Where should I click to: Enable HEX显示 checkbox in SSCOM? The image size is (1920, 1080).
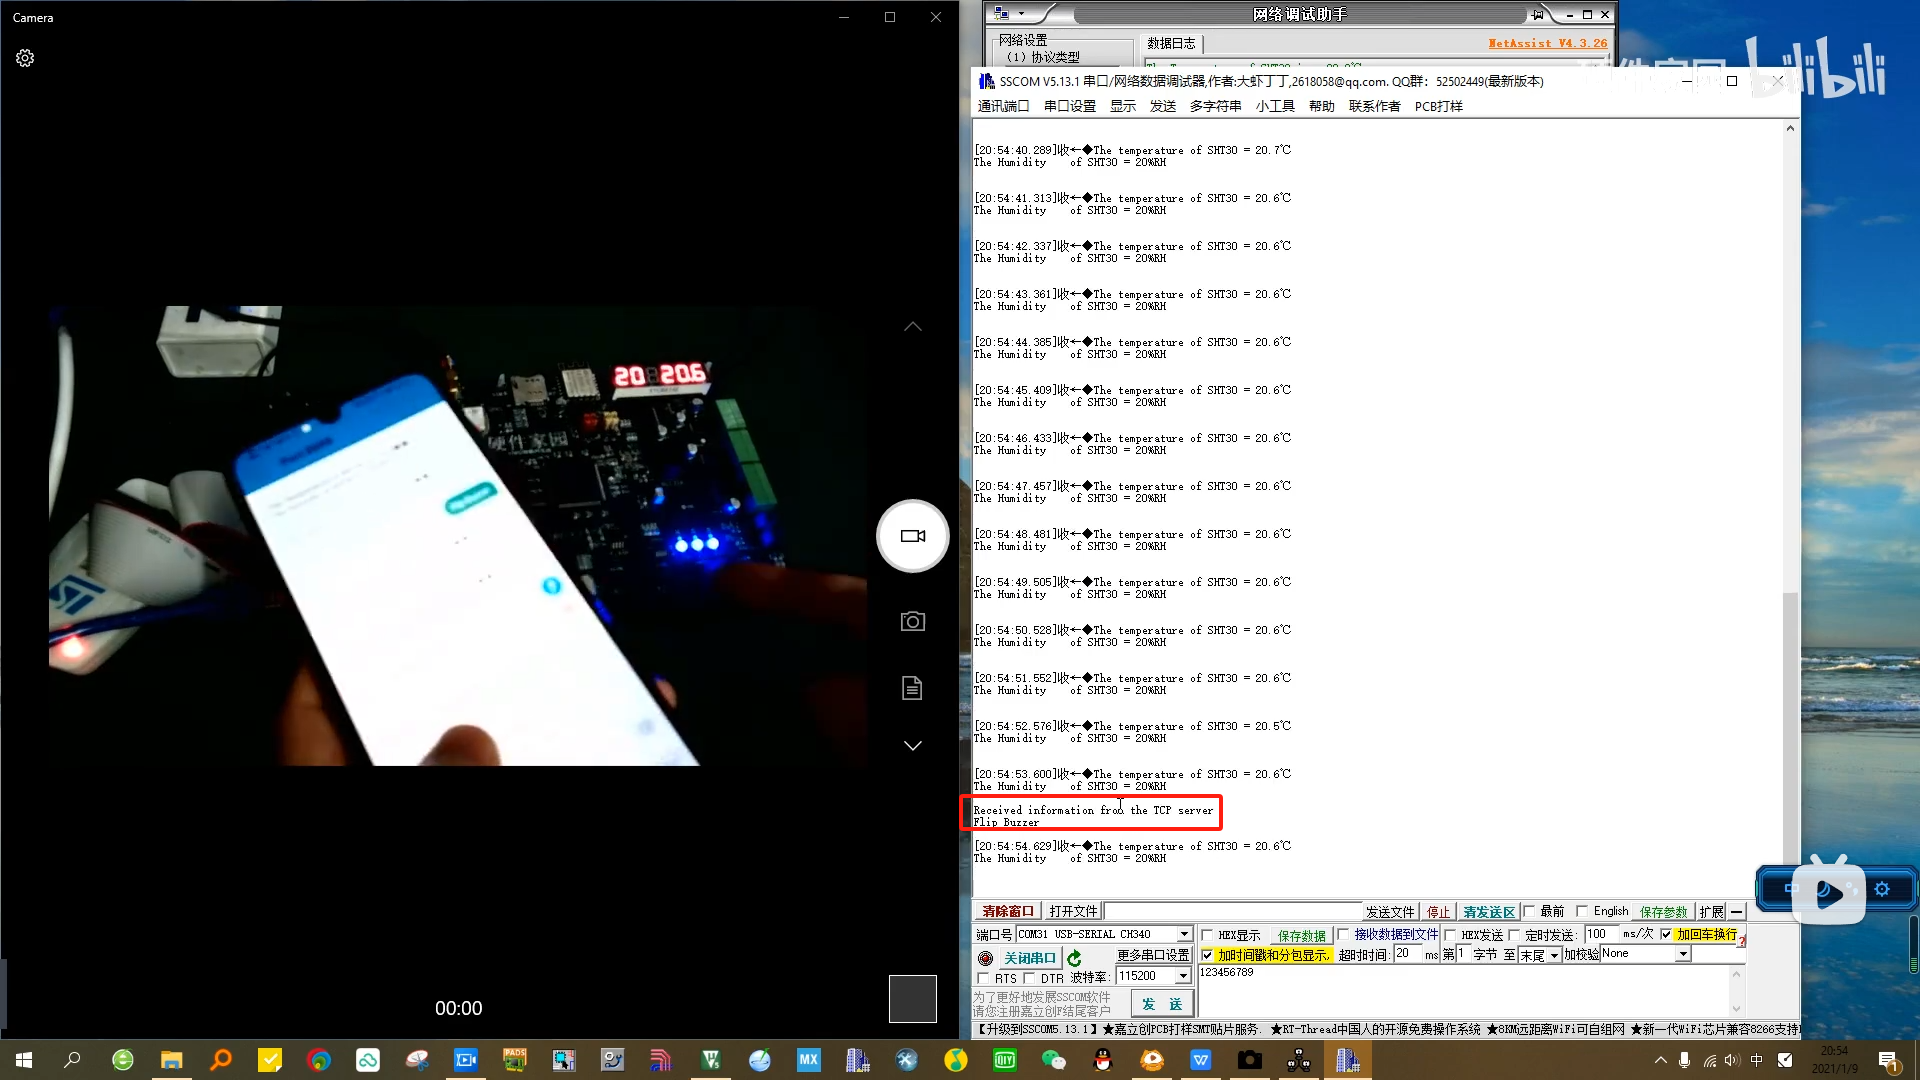click(1206, 934)
